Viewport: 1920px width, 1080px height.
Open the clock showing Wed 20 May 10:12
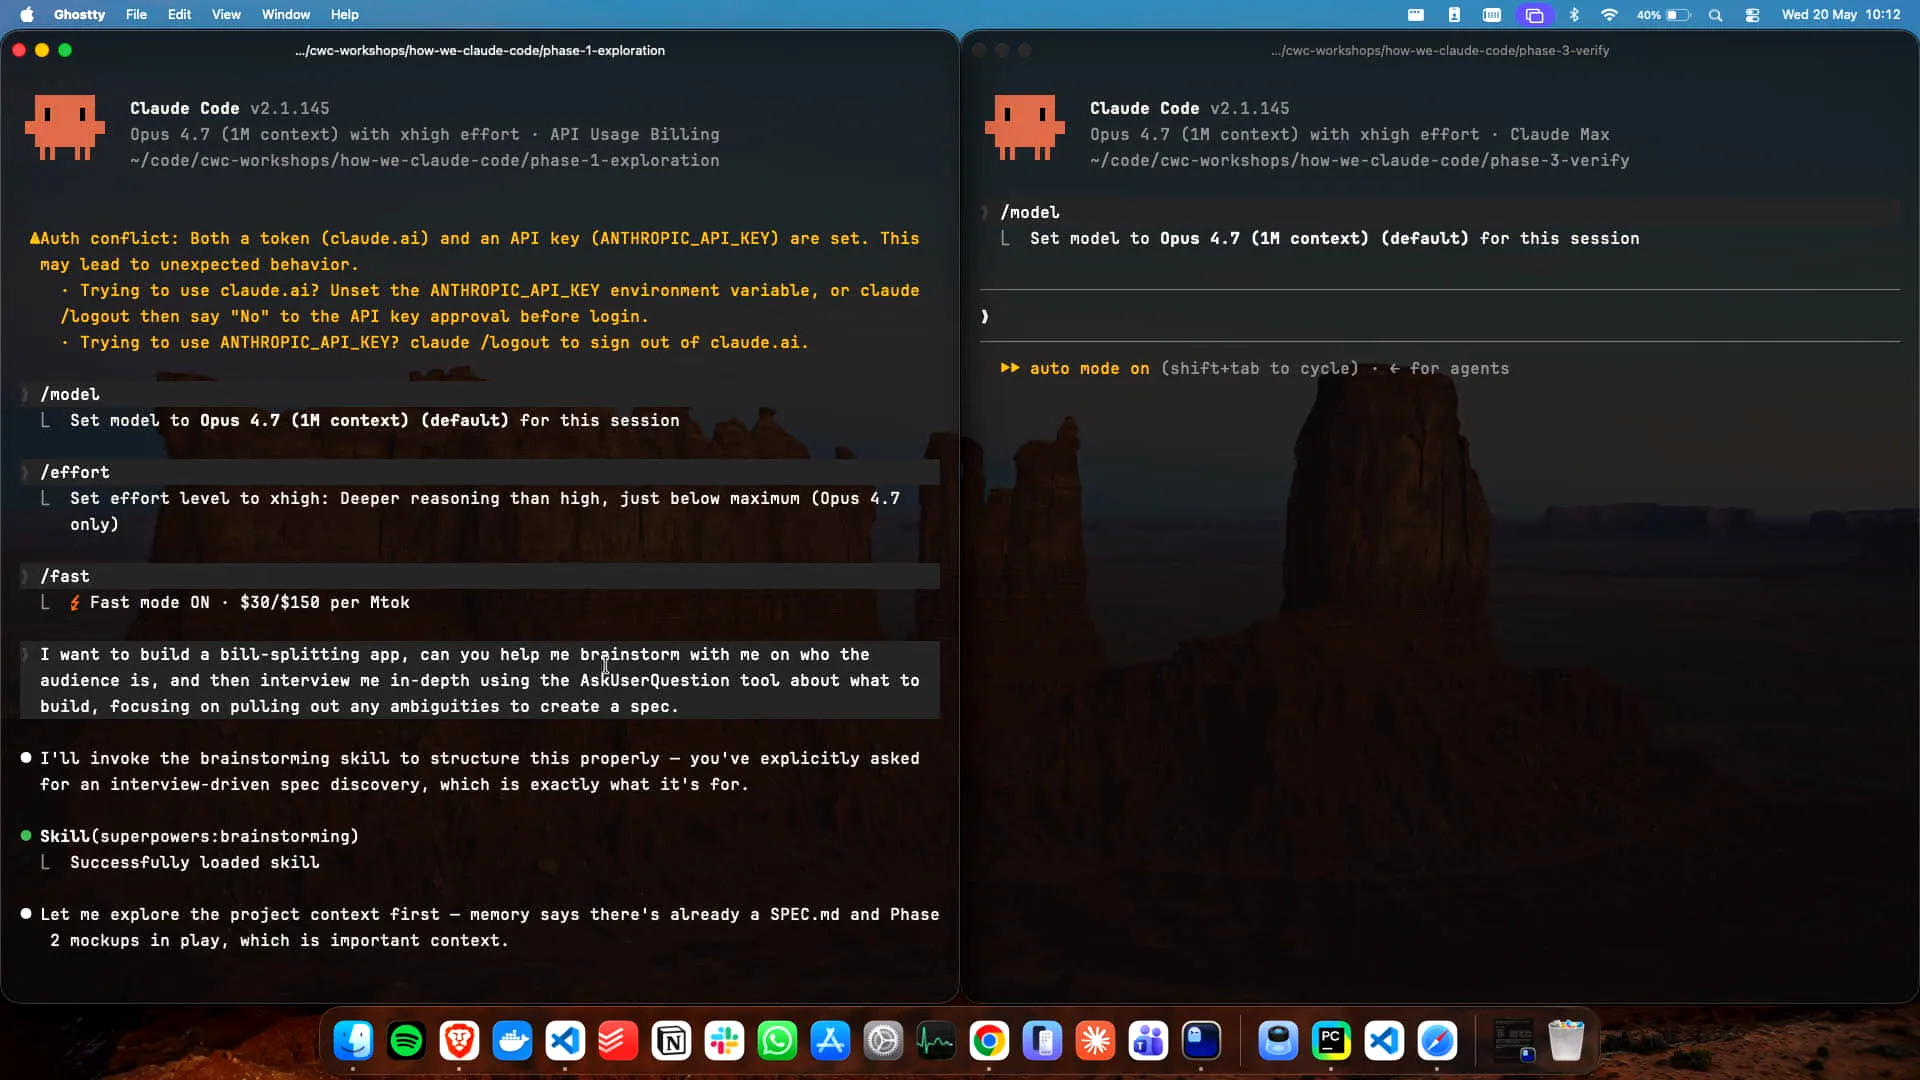tap(1841, 15)
